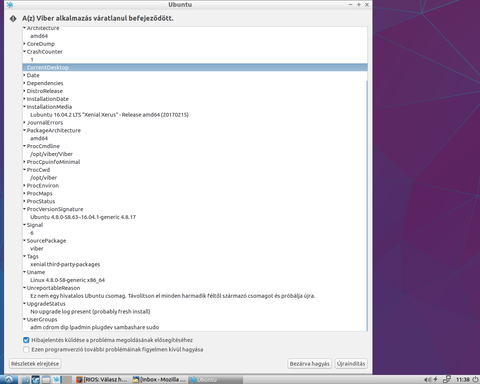Click the shutdown power icon in taskbar
Viewport: 480px width, 384px height.
pos(475,379)
